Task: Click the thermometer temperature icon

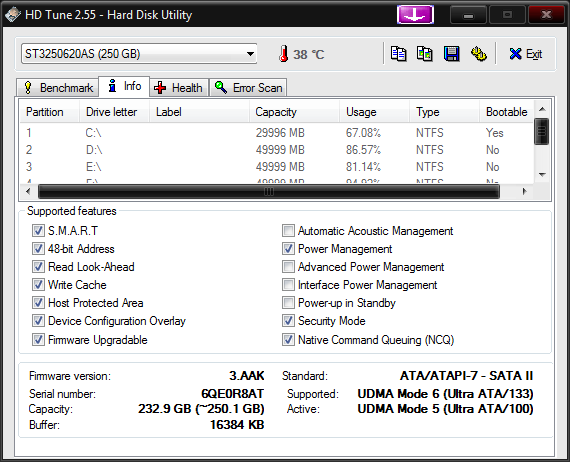Action: point(284,54)
